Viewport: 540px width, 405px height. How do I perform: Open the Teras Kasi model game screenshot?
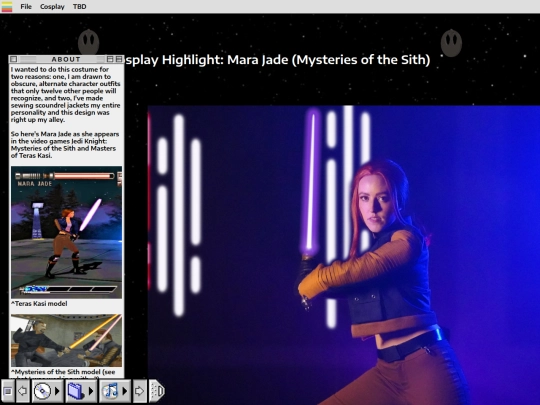coord(66,232)
